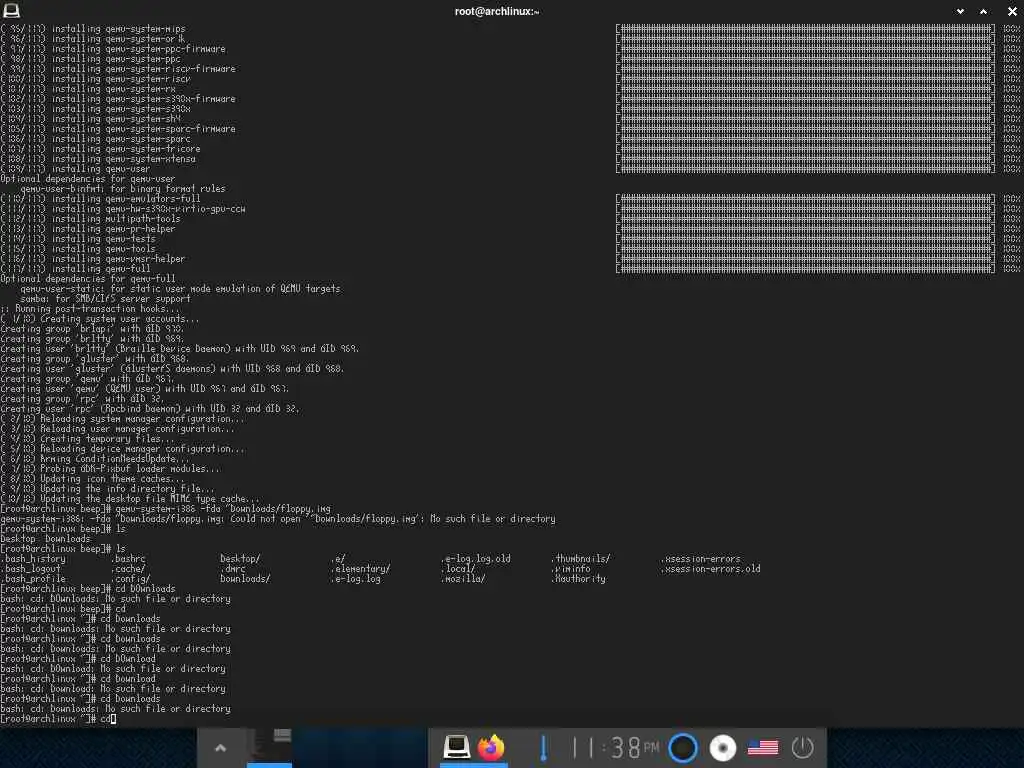The height and width of the screenshot is (768, 1024).
Task: Click '.xsession-errors.old' in ls output
Action: click(x=711, y=569)
